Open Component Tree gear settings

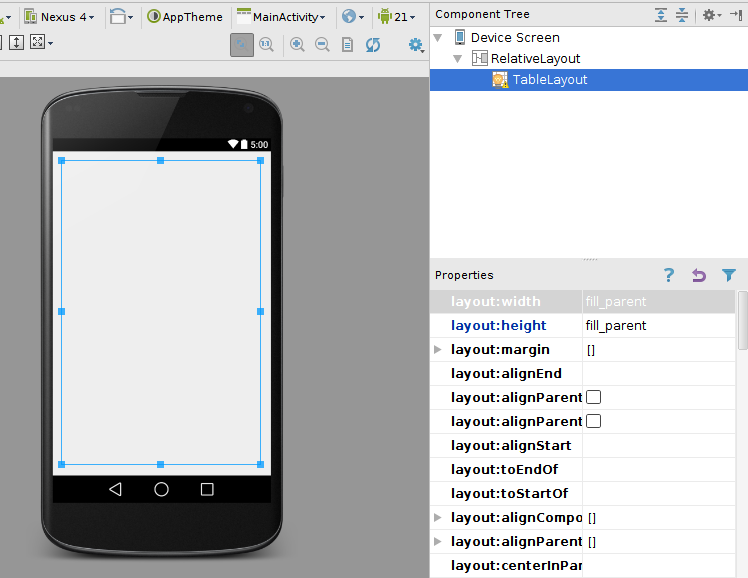click(711, 15)
